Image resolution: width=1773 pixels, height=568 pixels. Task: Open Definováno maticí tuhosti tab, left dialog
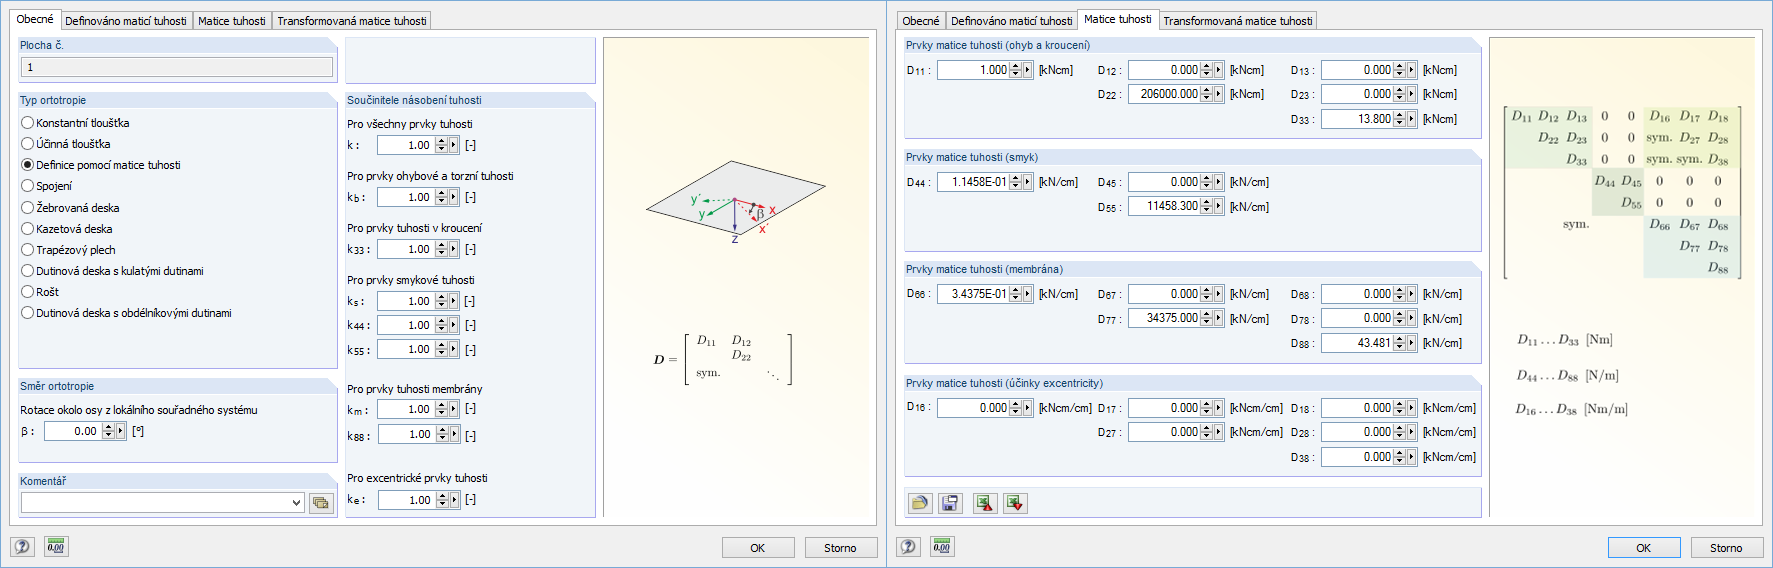[126, 21]
